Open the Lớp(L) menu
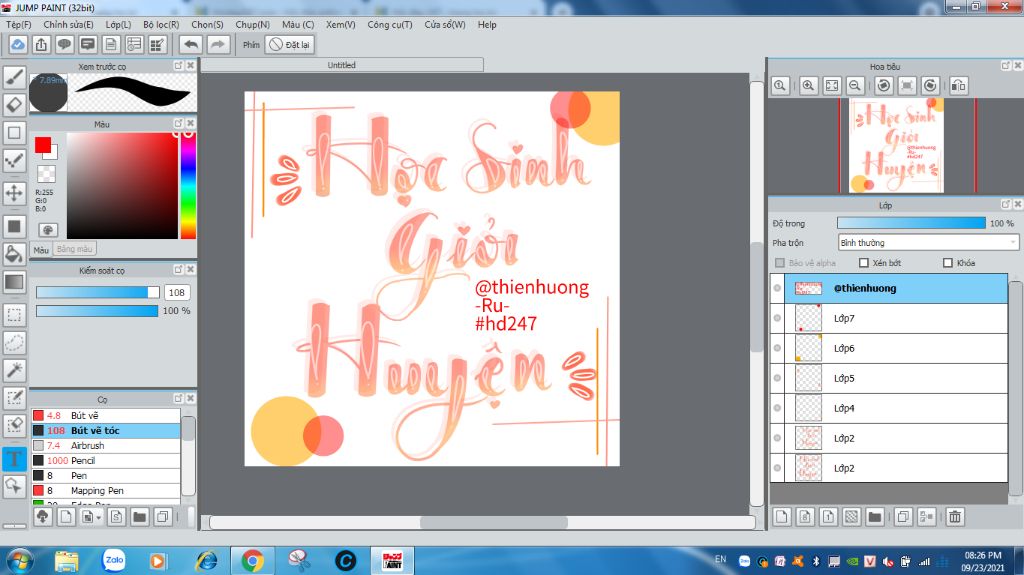Viewport: 1024px width, 575px height. point(118,24)
